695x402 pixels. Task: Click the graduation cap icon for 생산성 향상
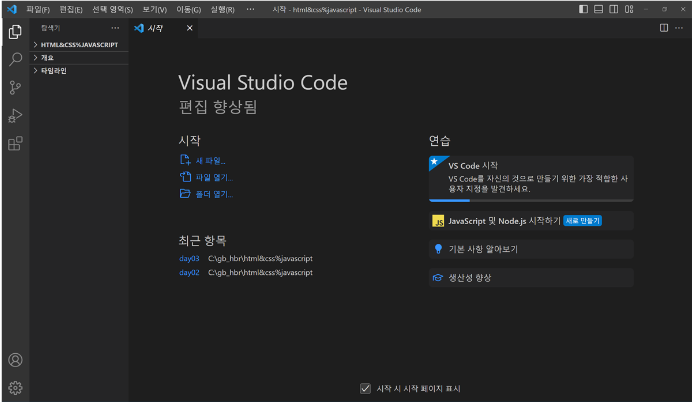point(438,278)
